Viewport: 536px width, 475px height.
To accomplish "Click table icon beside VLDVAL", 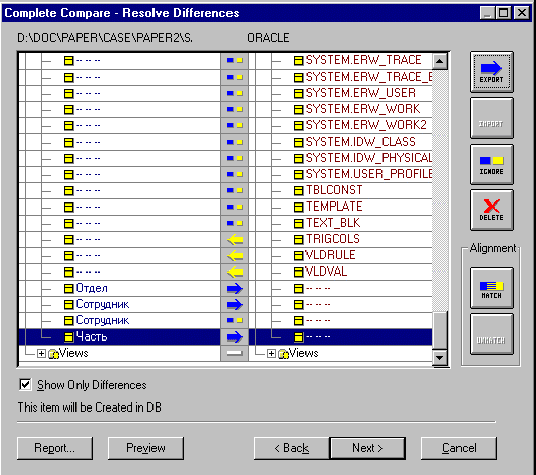I will pyautogui.click(x=298, y=272).
